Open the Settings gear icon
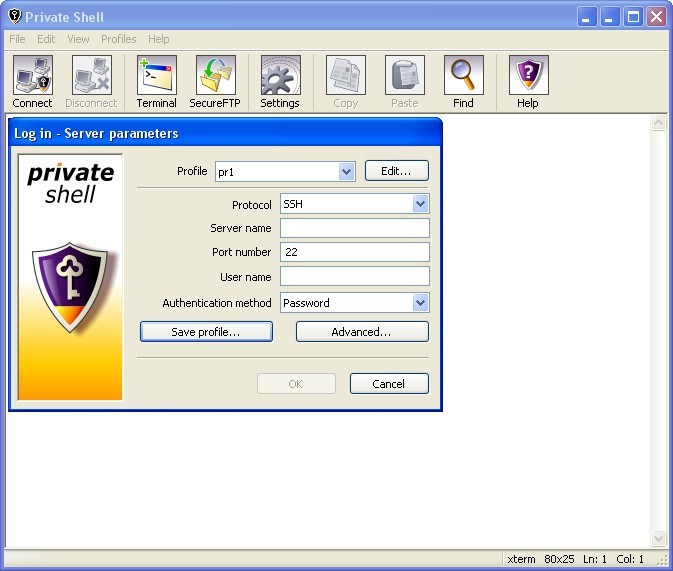Screen dimensions: 673x571 pyautogui.click(x=280, y=82)
